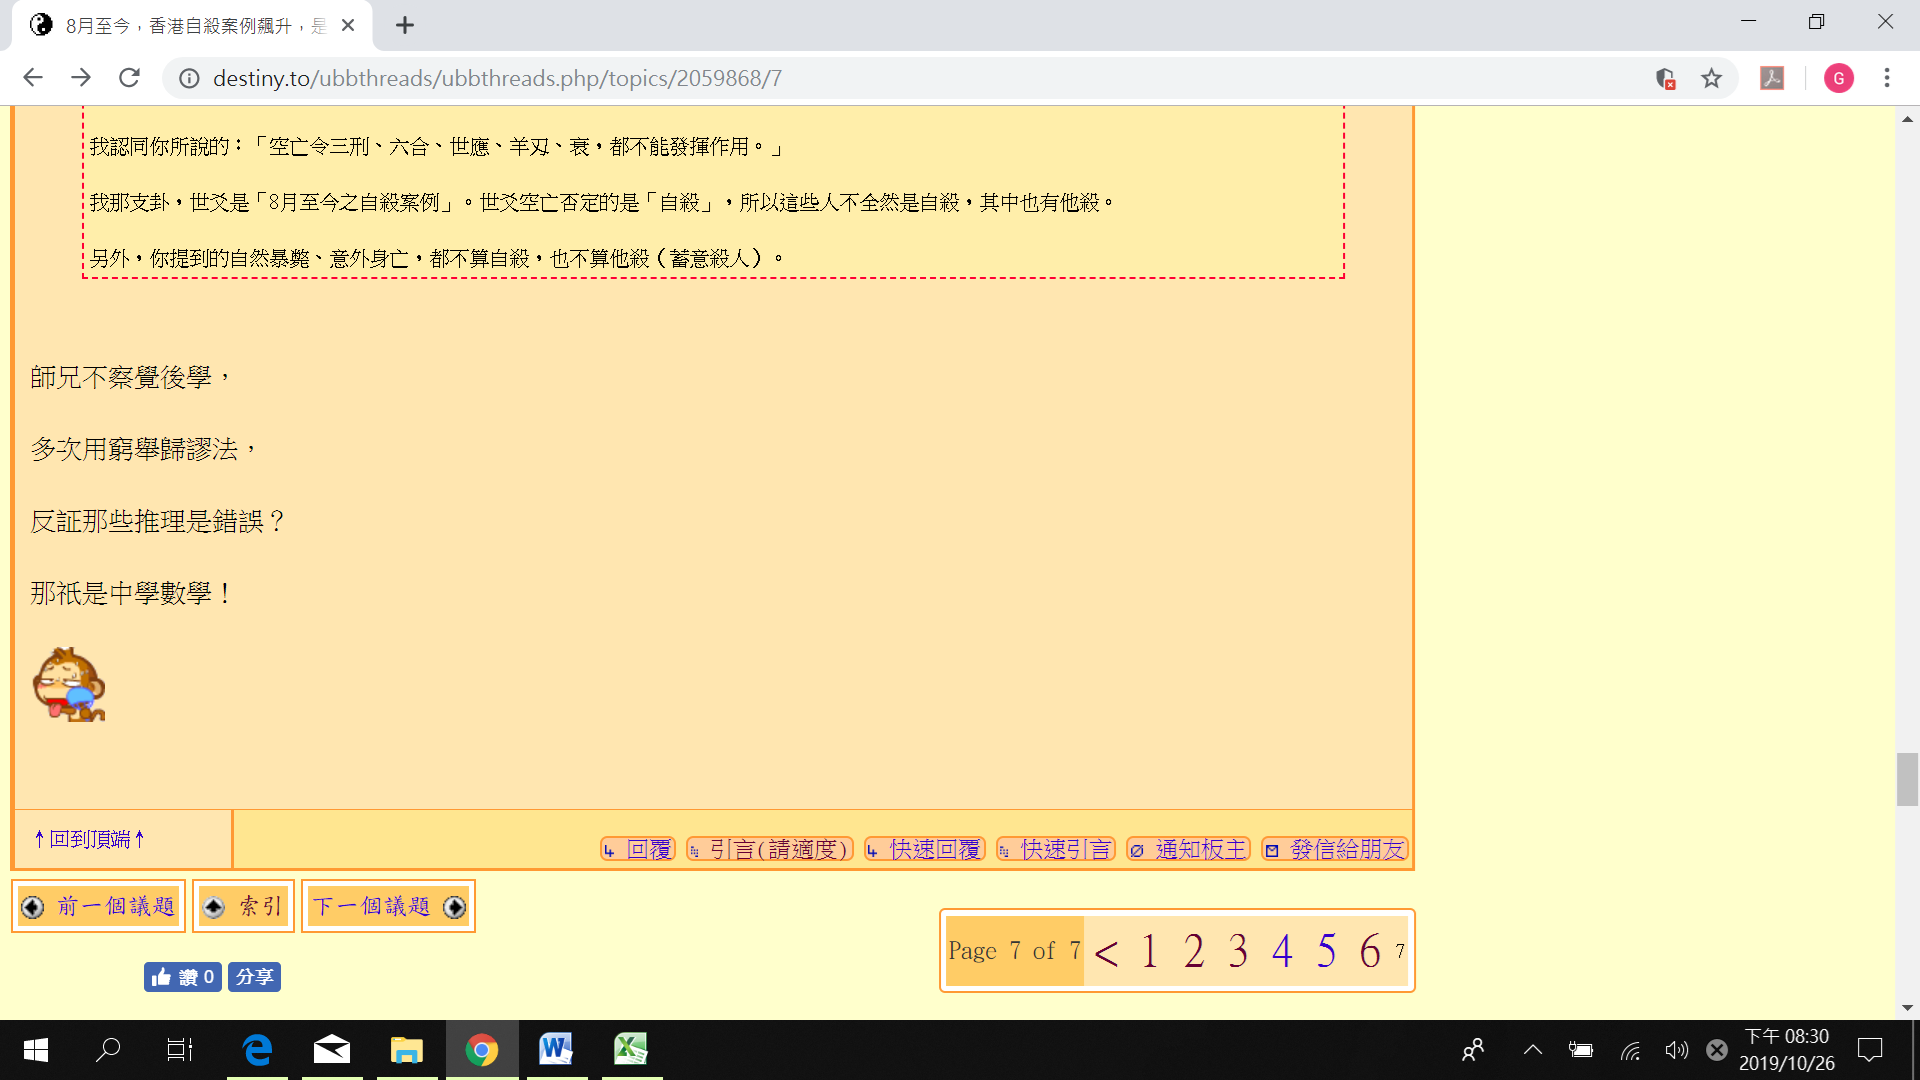Click the volume icon in system tray

point(1677,1049)
